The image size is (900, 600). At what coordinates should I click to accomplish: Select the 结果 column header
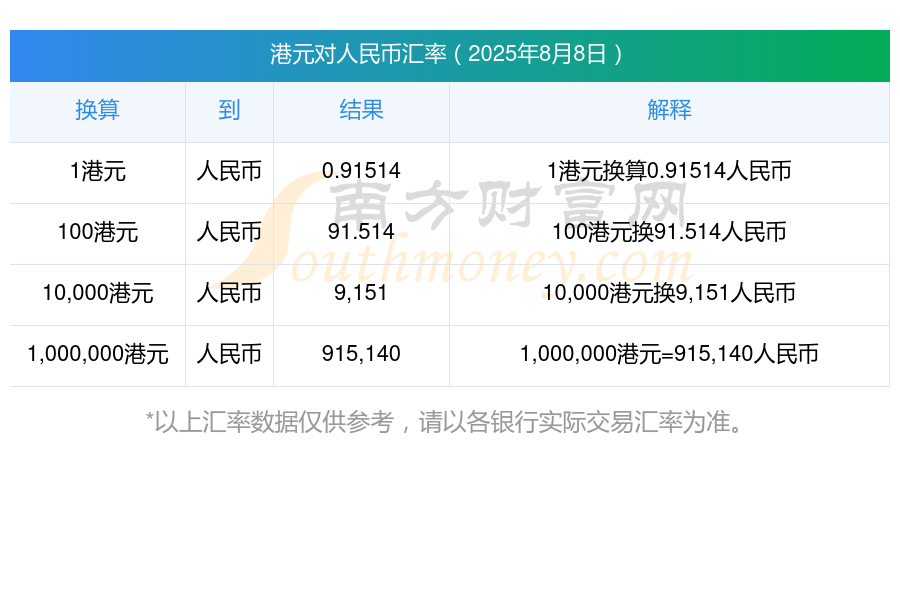[x=361, y=110]
